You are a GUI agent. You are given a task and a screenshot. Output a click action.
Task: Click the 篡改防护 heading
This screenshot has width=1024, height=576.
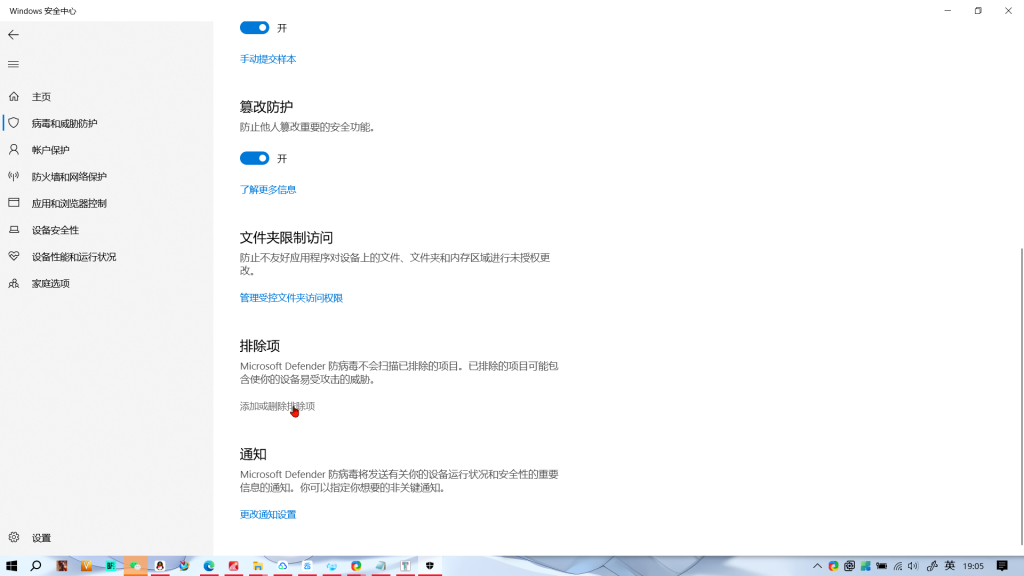[266, 106]
